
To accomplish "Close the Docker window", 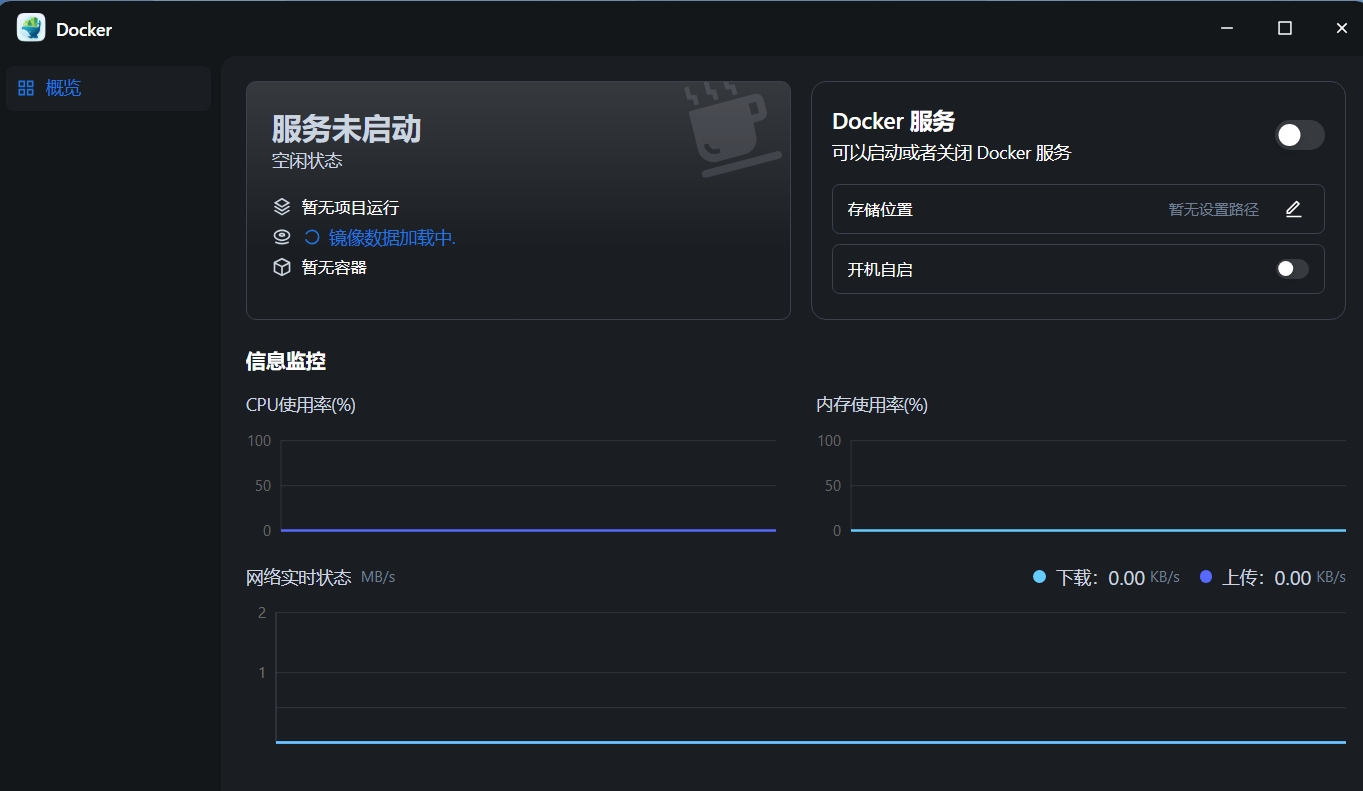I will coord(1341,28).
